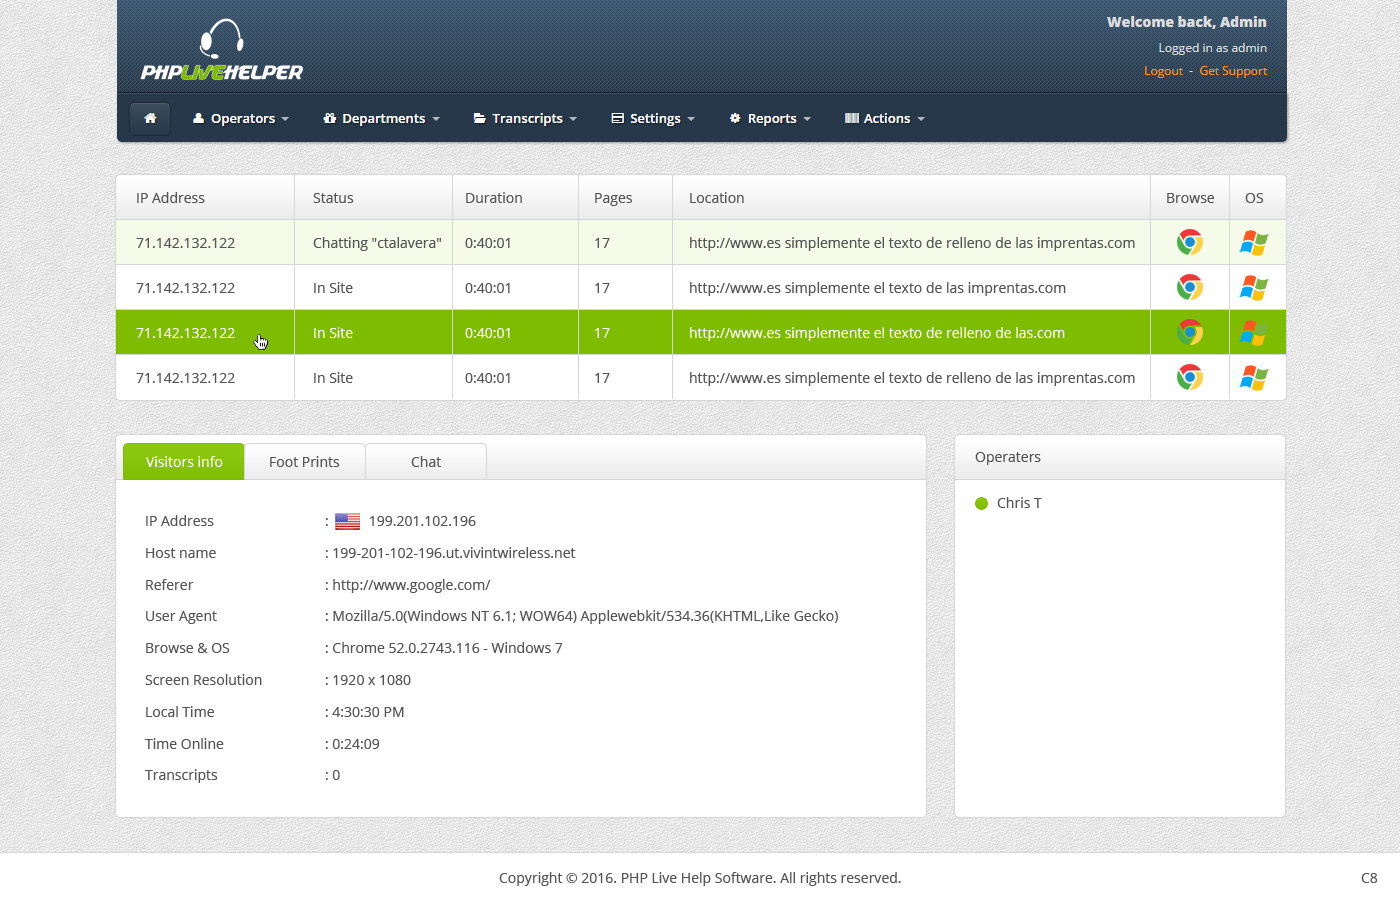Screen dimensions: 1400x904
Task: Click the copyright footer text
Action: (x=700, y=878)
